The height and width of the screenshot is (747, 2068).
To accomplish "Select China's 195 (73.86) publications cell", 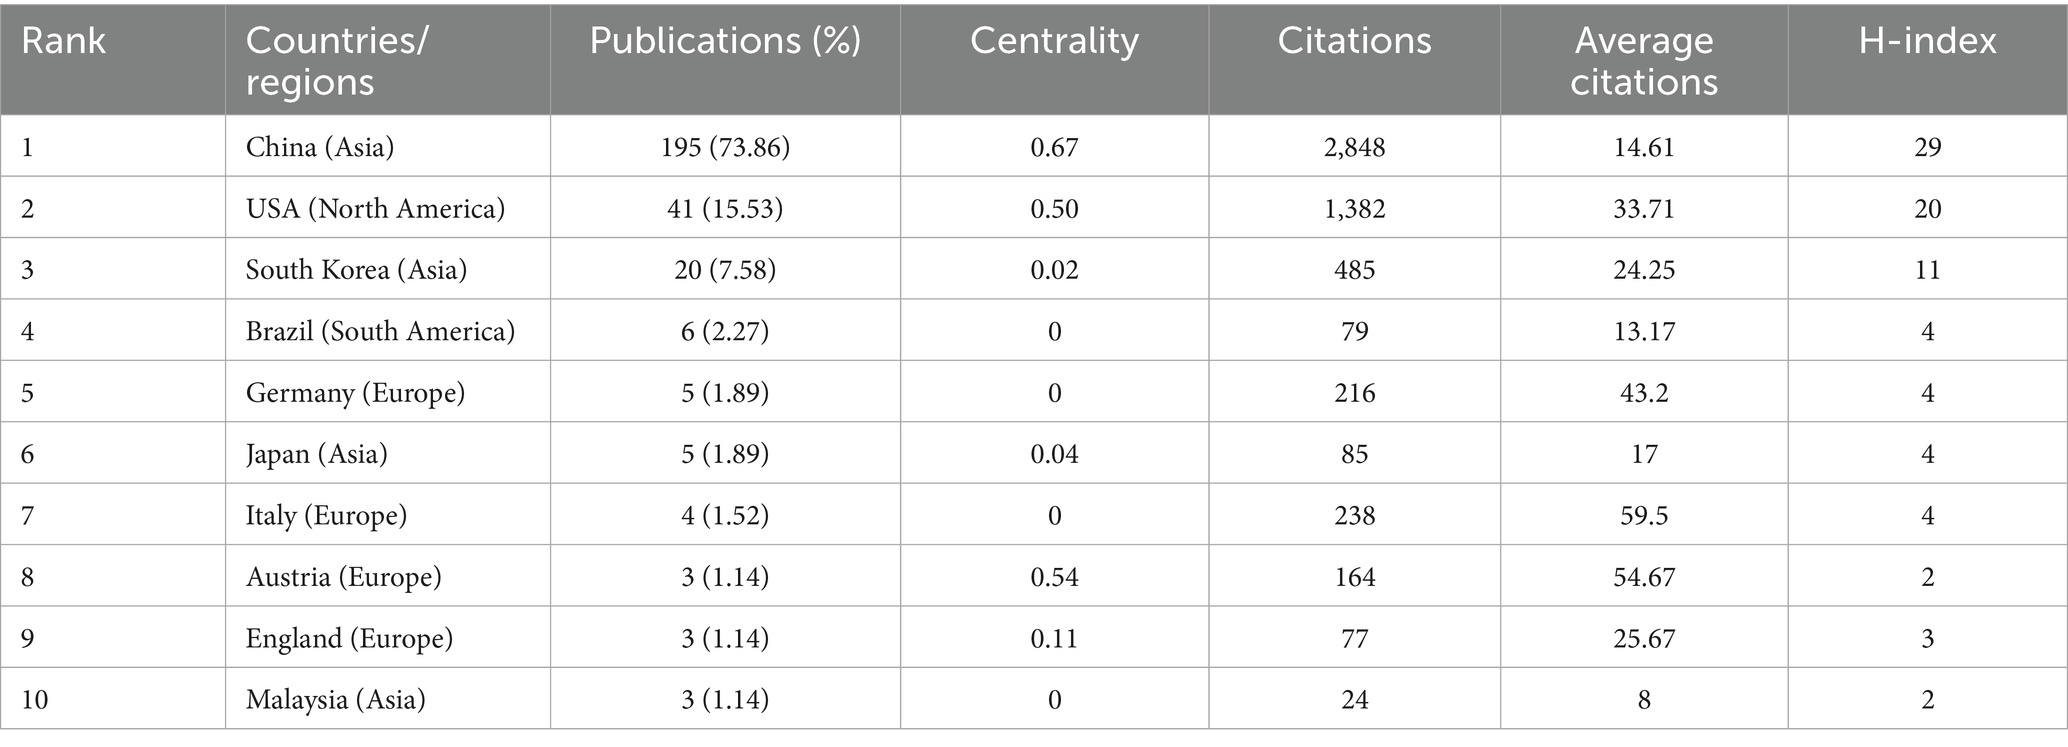I will [725, 147].
